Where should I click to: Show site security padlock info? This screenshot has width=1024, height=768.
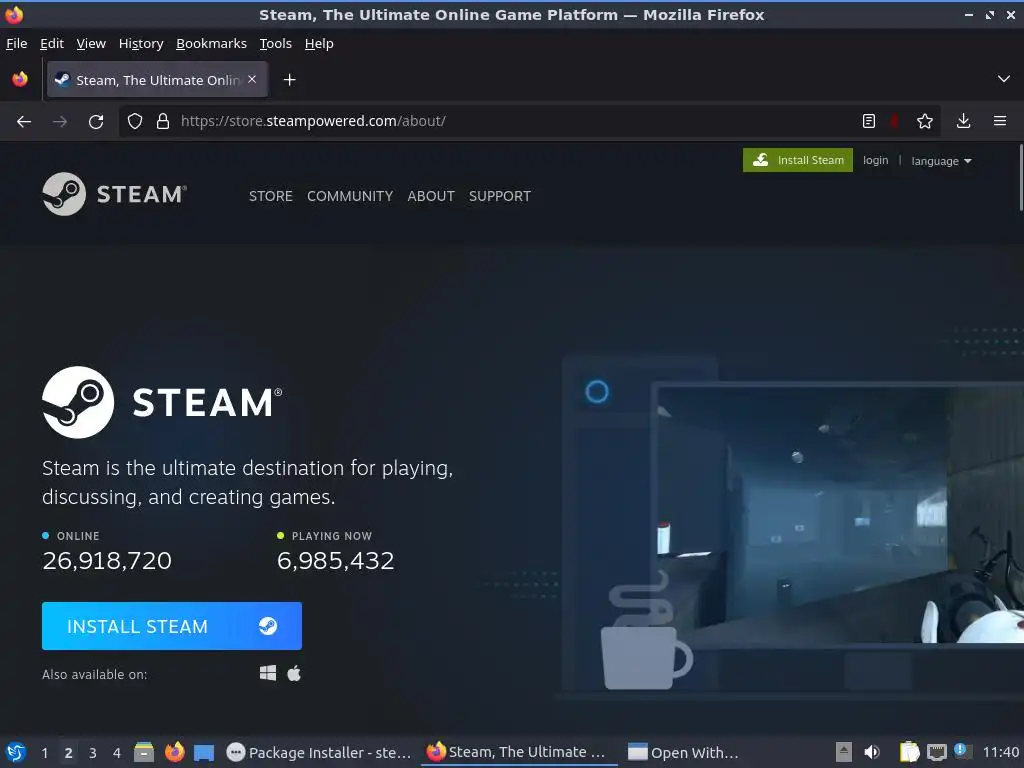coord(163,121)
